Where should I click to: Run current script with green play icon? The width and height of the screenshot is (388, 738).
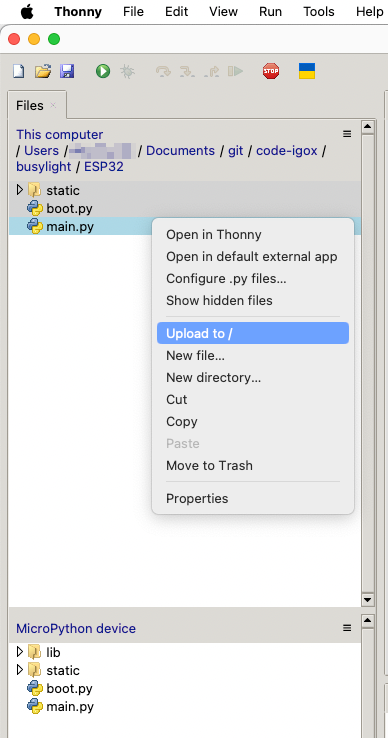pos(103,71)
